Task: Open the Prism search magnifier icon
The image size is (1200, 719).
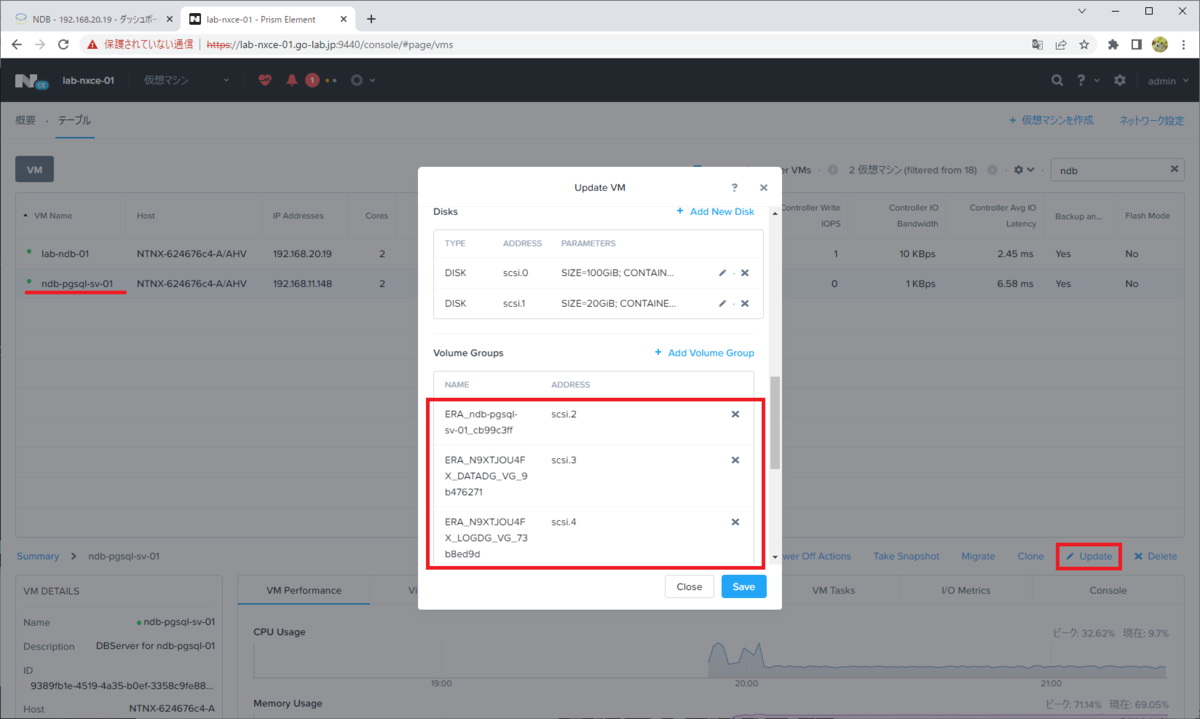Action: point(1057,80)
